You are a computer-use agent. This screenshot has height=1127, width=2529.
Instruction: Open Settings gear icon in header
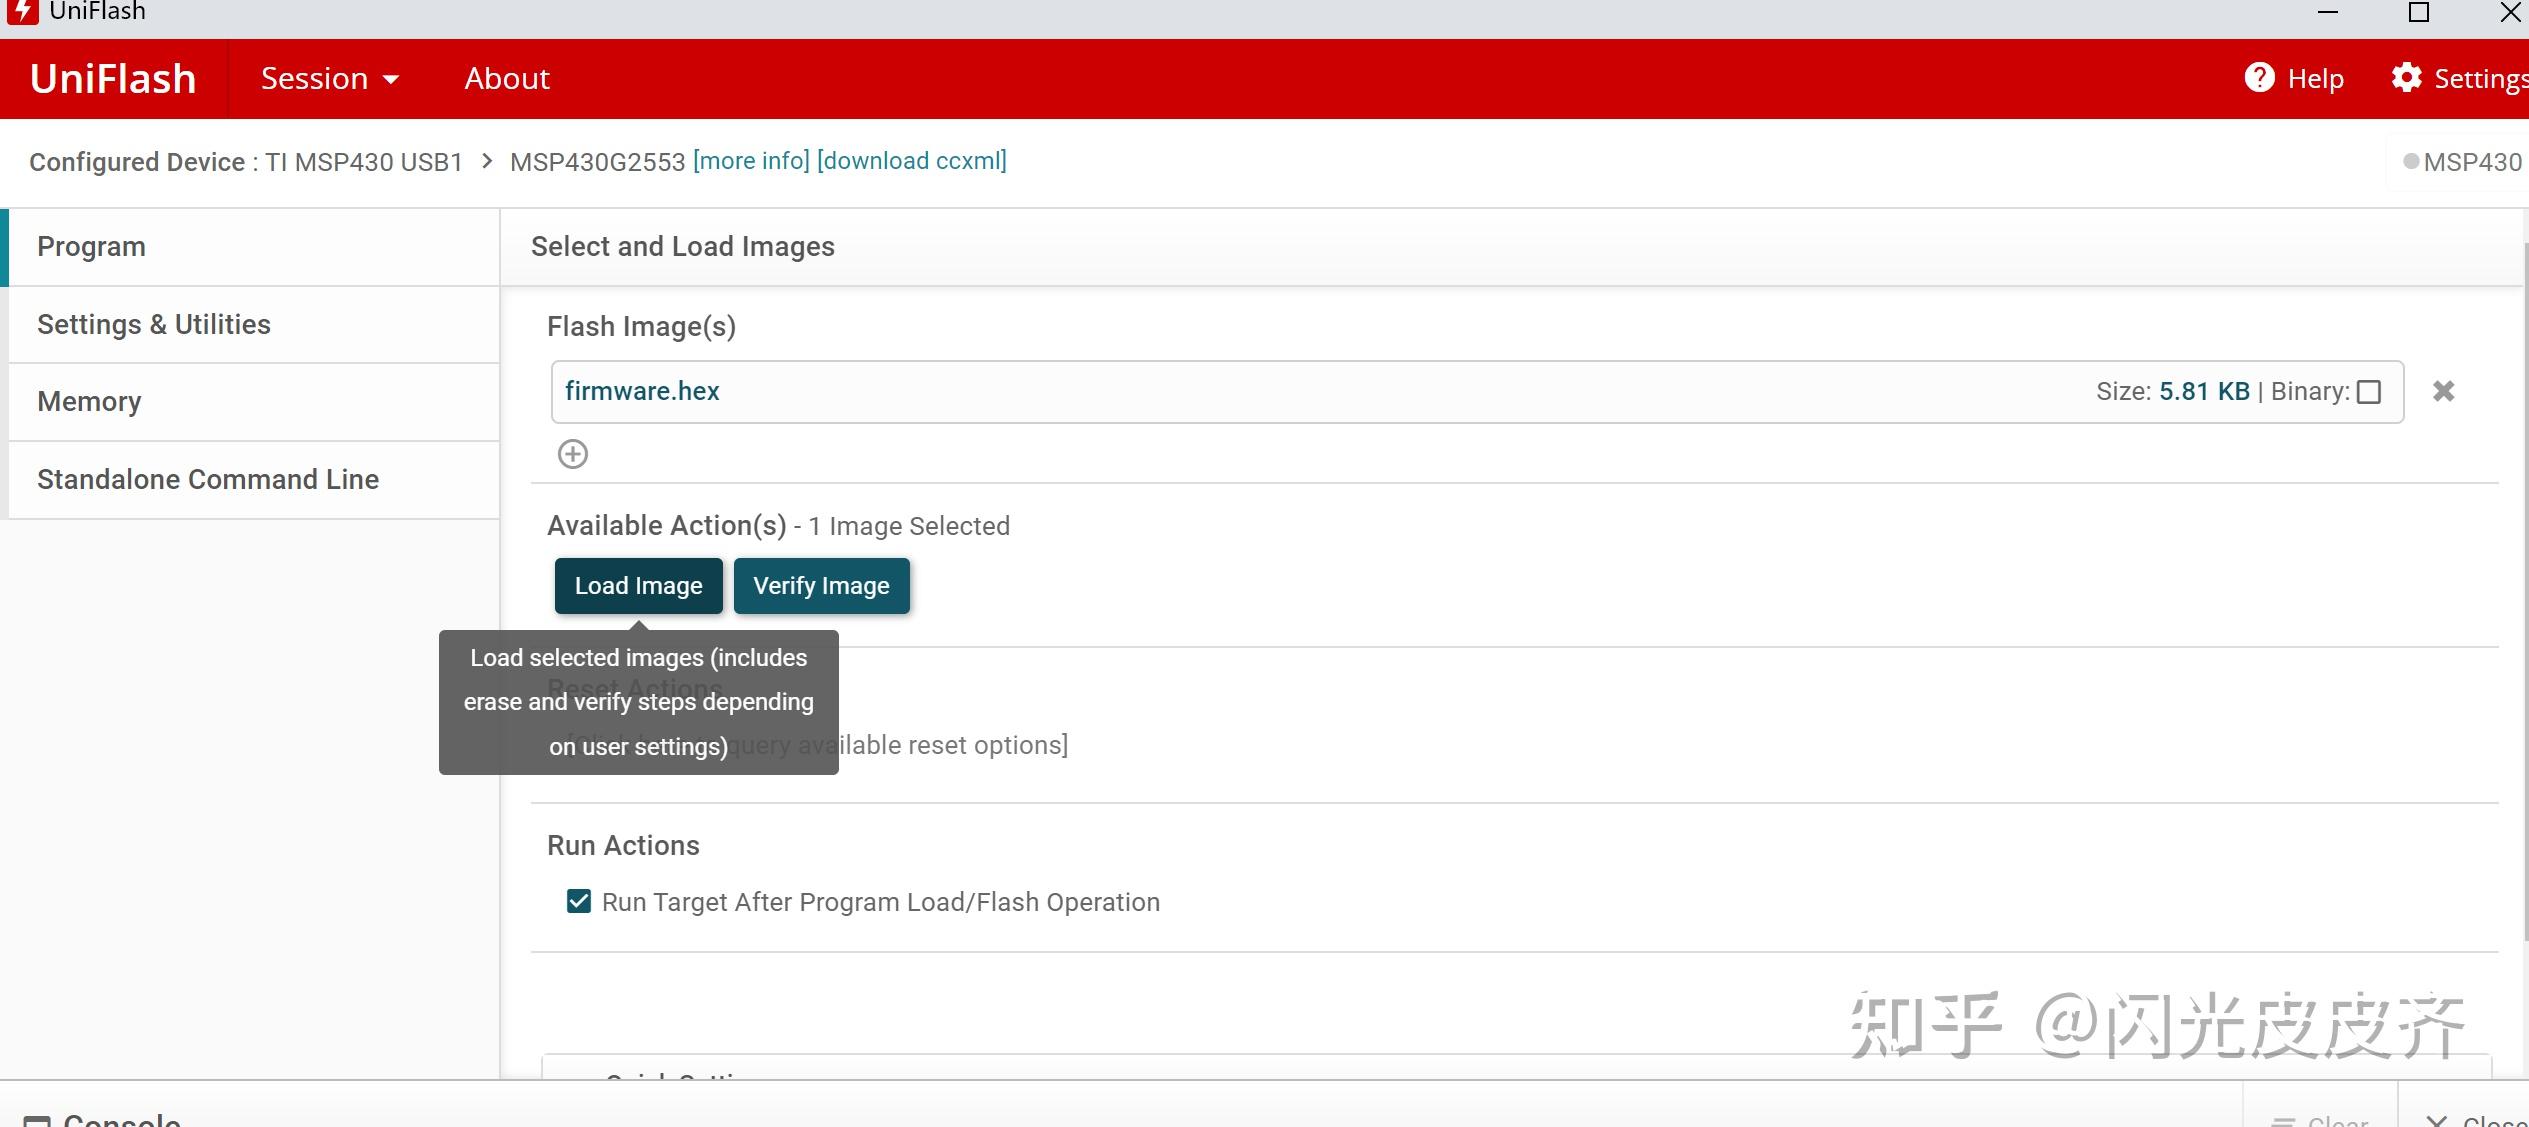coord(2406,78)
